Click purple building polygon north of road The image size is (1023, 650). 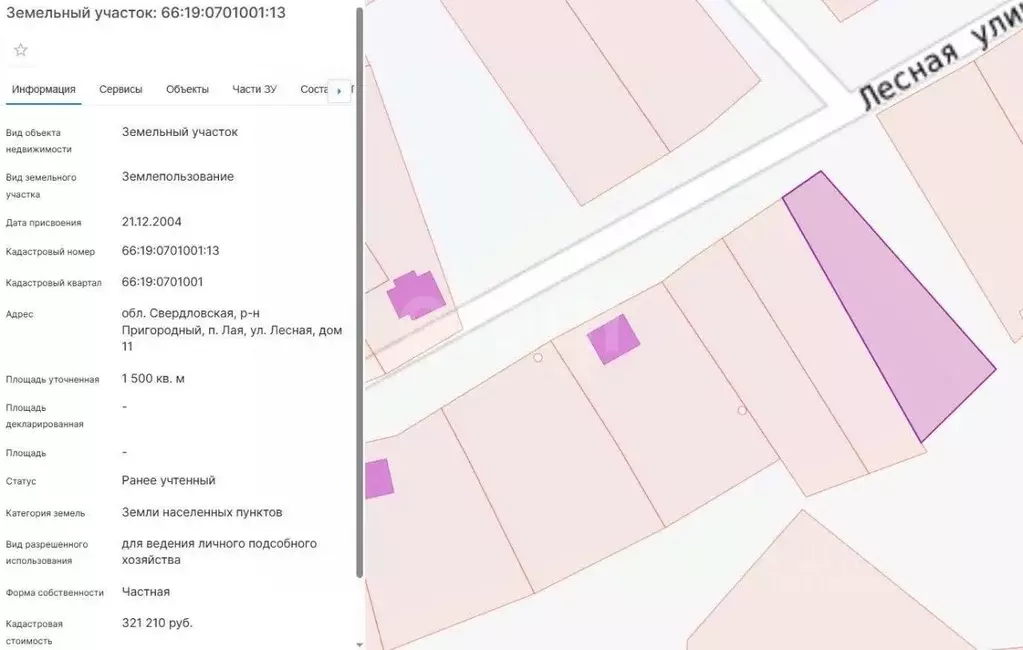coord(416,295)
